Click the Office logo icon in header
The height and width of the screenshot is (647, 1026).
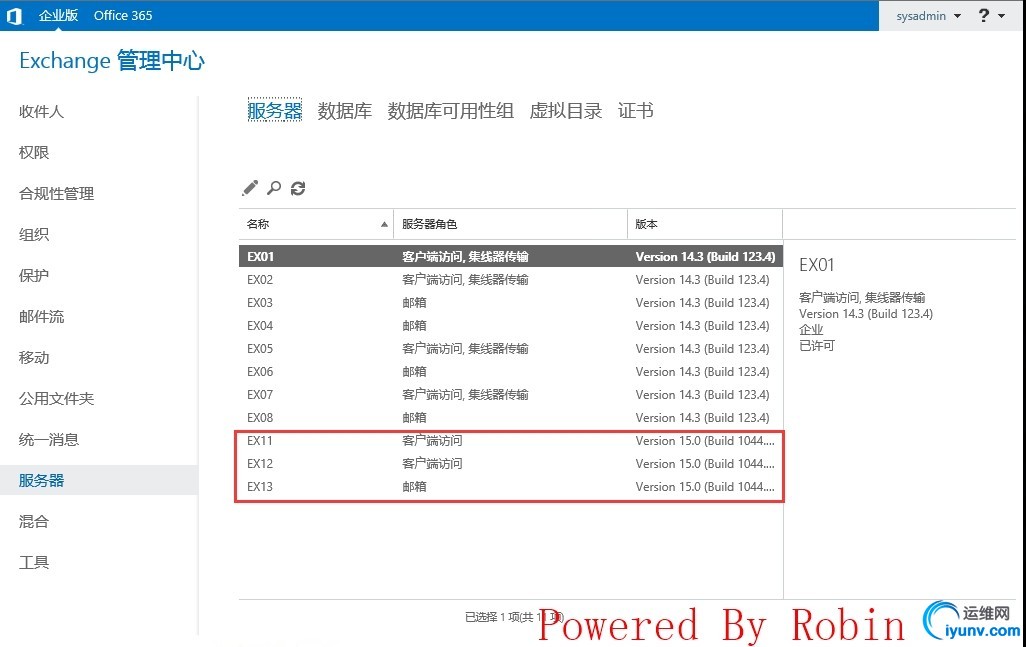point(14,16)
